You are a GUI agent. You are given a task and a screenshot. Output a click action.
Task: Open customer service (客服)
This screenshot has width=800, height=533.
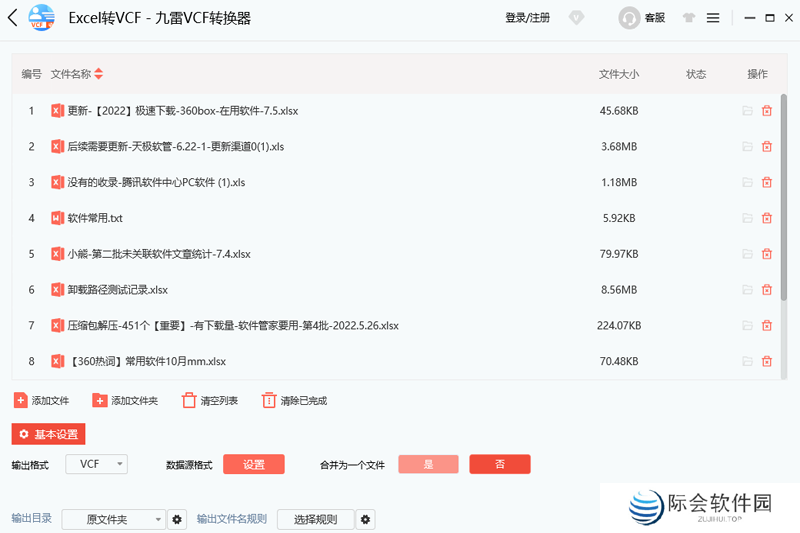[x=642, y=18]
